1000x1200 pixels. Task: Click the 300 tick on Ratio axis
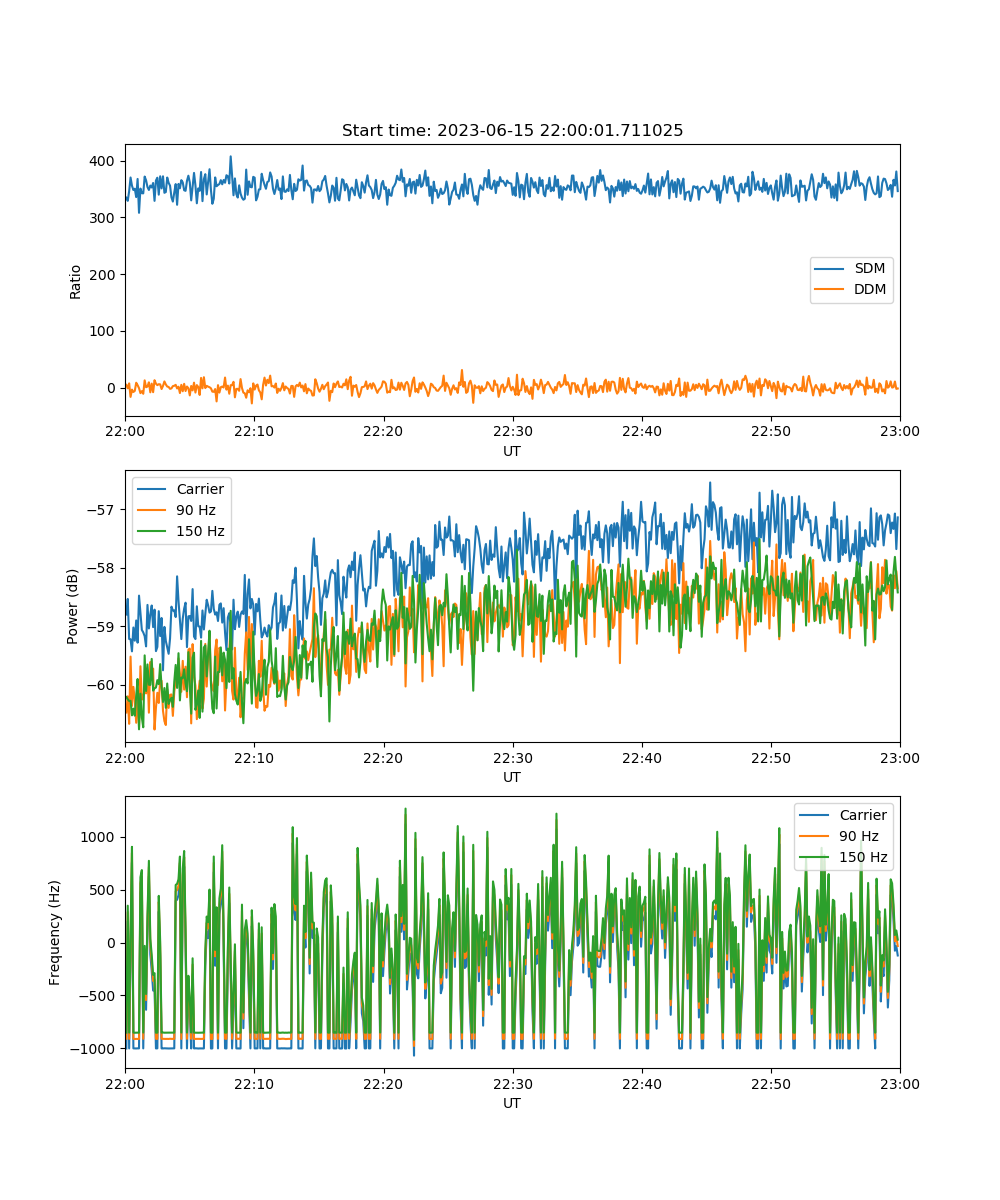coord(104,218)
